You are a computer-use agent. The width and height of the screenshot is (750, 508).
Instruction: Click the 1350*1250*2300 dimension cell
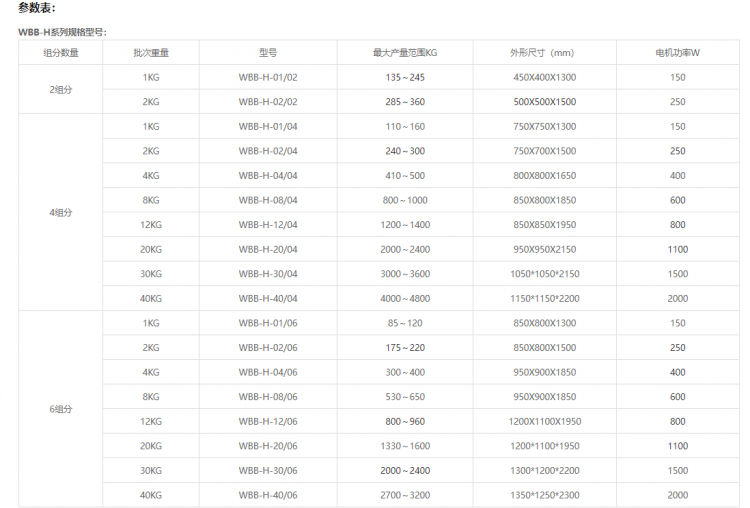pos(545,495)
